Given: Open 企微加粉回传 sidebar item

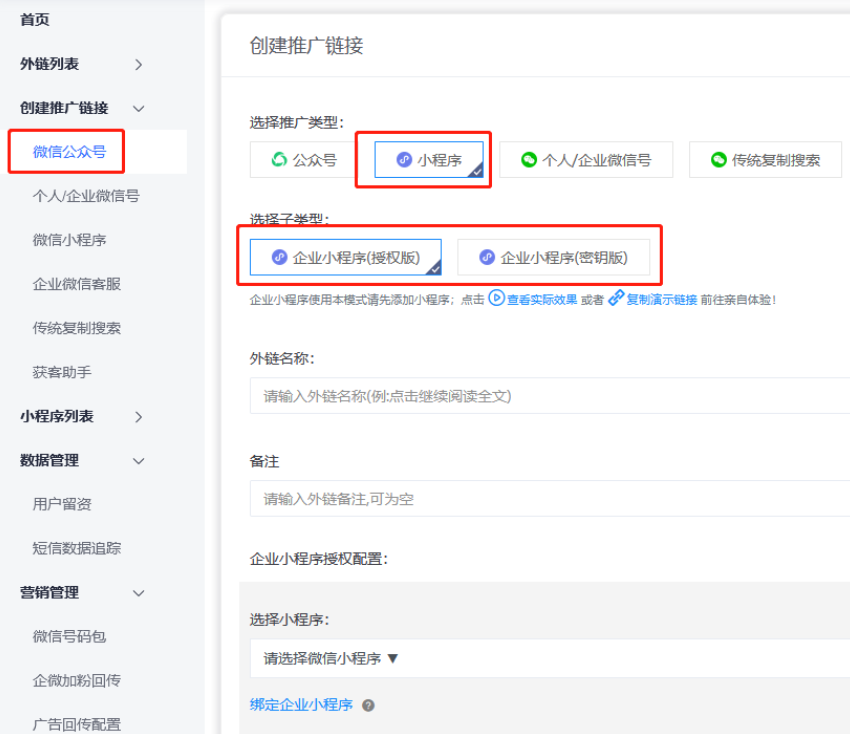Looking at the screenshot, I should click(x=76, y=681).
